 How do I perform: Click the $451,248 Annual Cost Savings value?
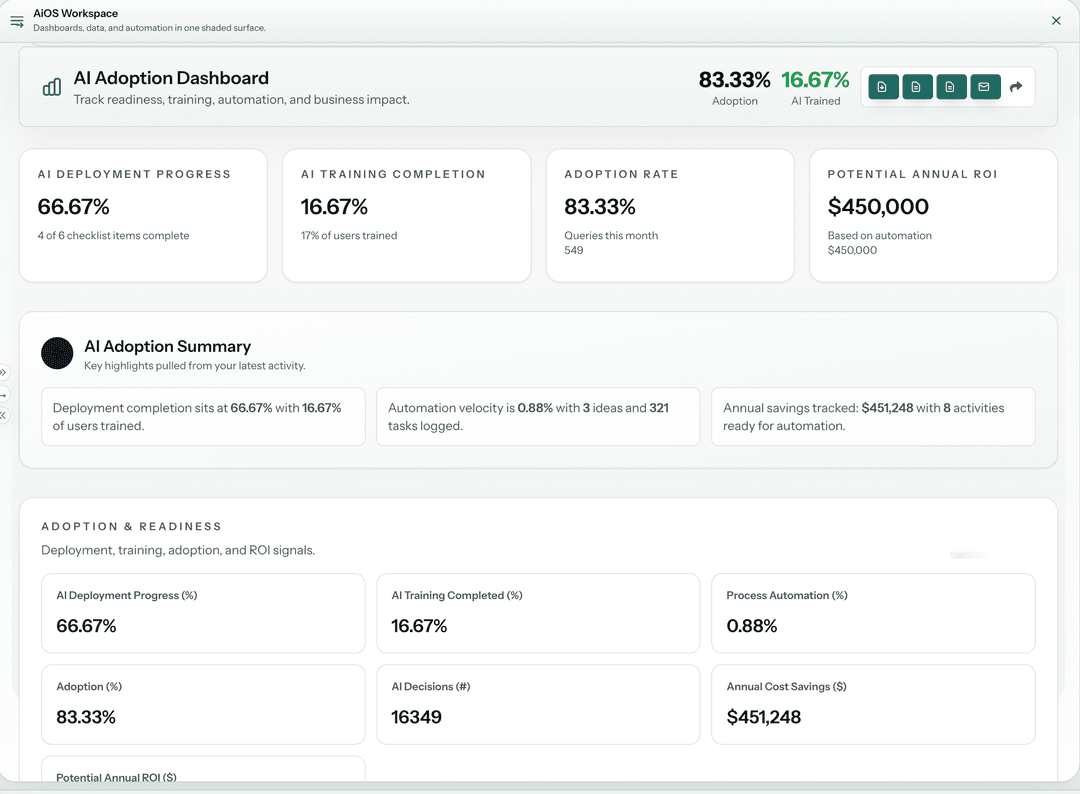(764, 718)
